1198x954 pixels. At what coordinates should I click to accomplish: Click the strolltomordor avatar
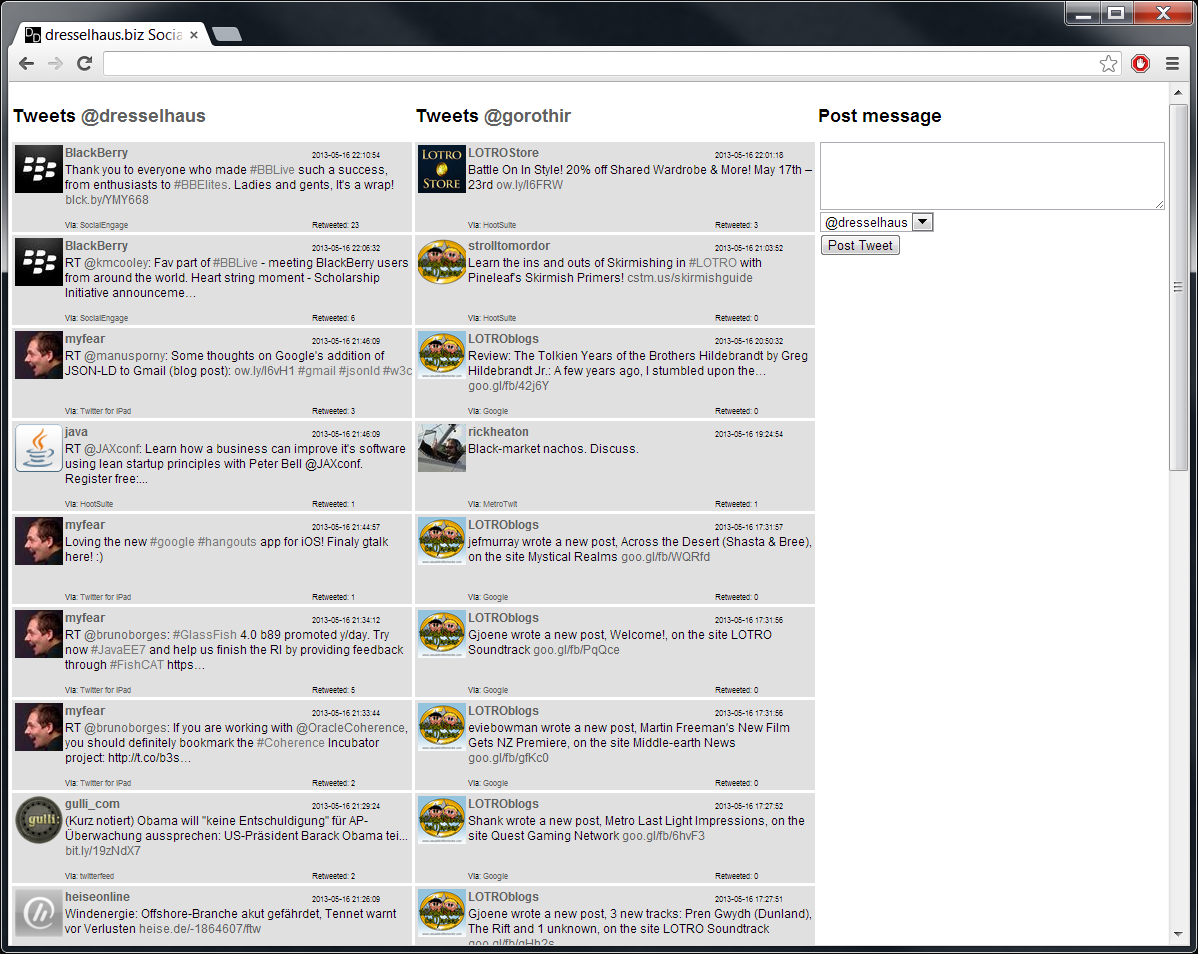442,262
